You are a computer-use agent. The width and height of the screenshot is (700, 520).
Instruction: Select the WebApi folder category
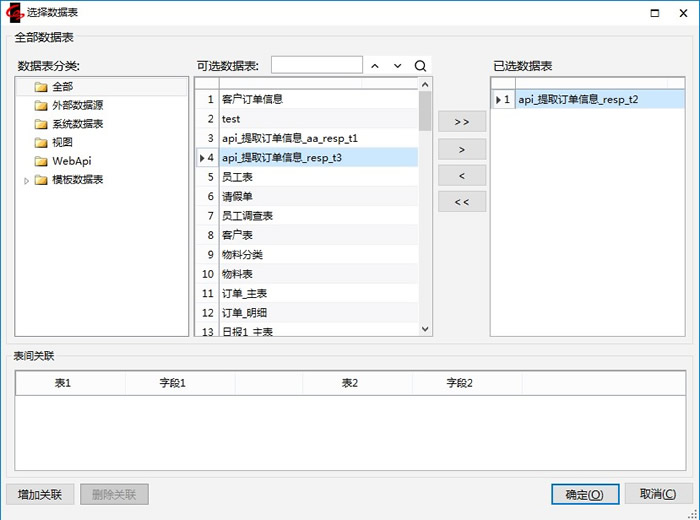(x=72, y=161)
